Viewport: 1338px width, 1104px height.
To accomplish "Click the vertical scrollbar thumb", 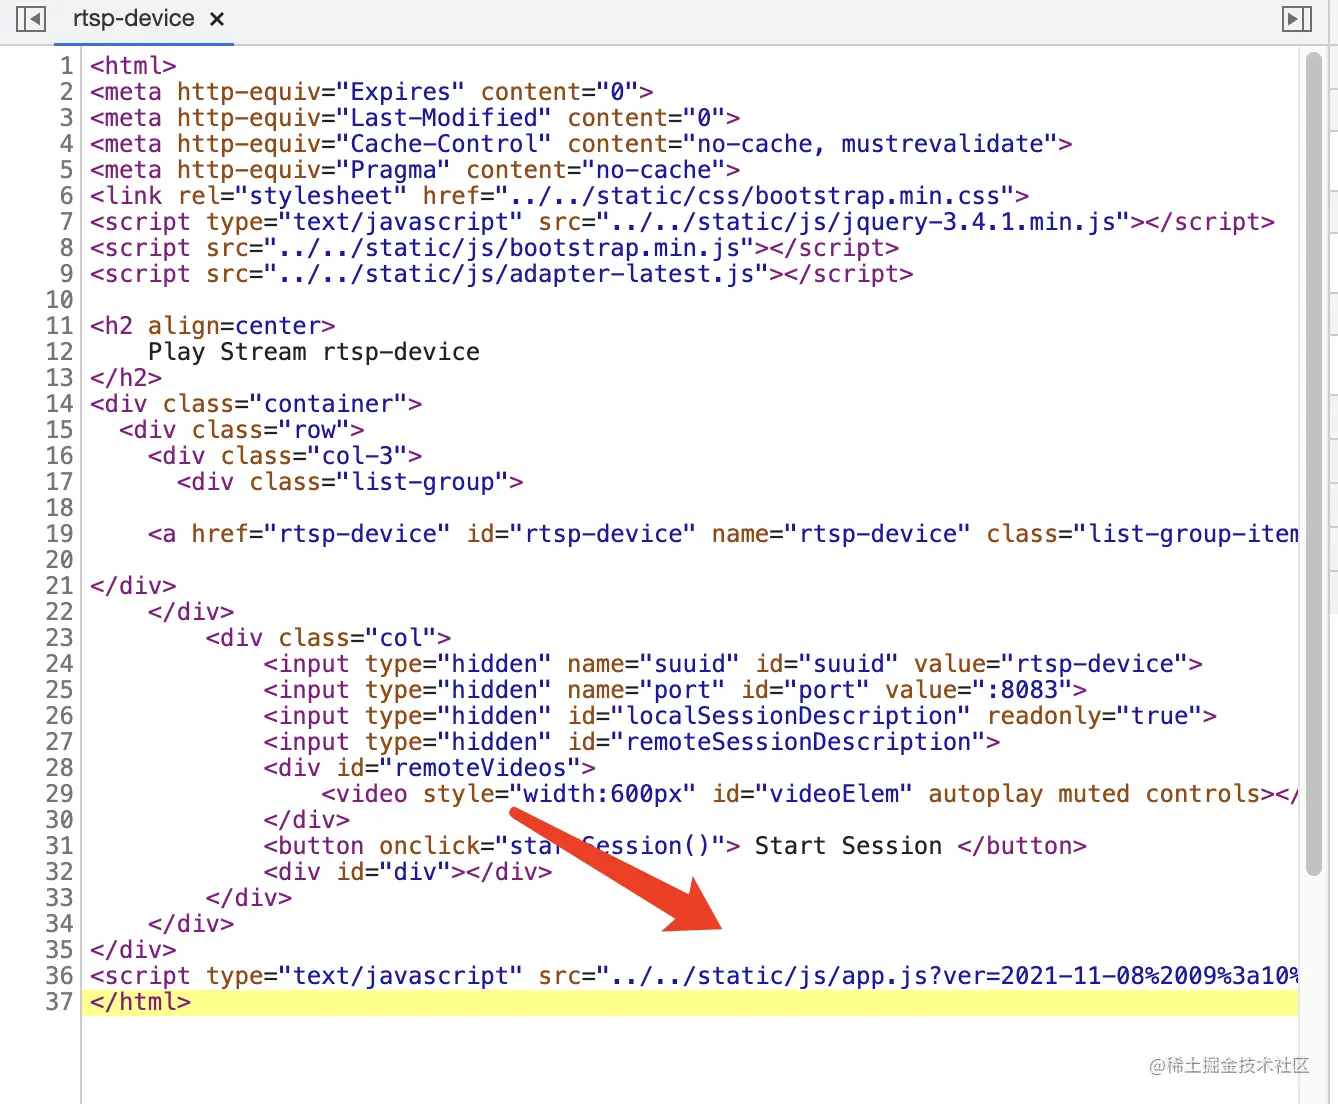I will [1314, 465].
